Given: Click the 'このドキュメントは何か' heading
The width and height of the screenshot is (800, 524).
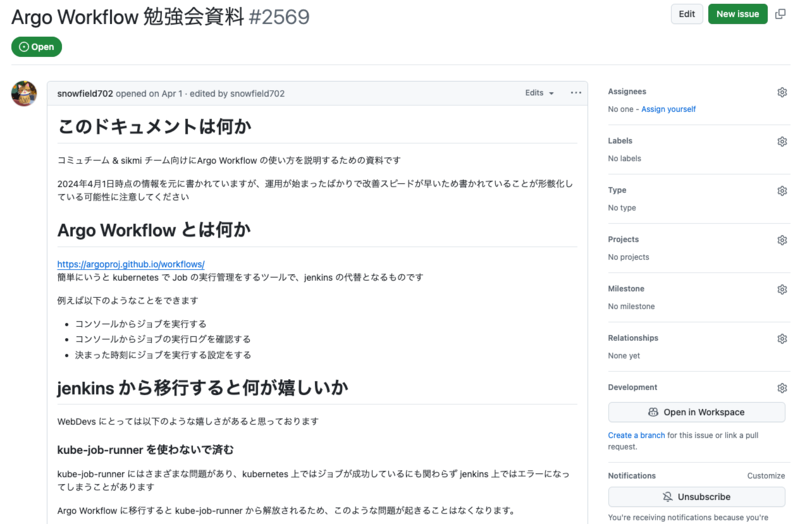Looking at the screenshot, I should (x=154, y=127).
